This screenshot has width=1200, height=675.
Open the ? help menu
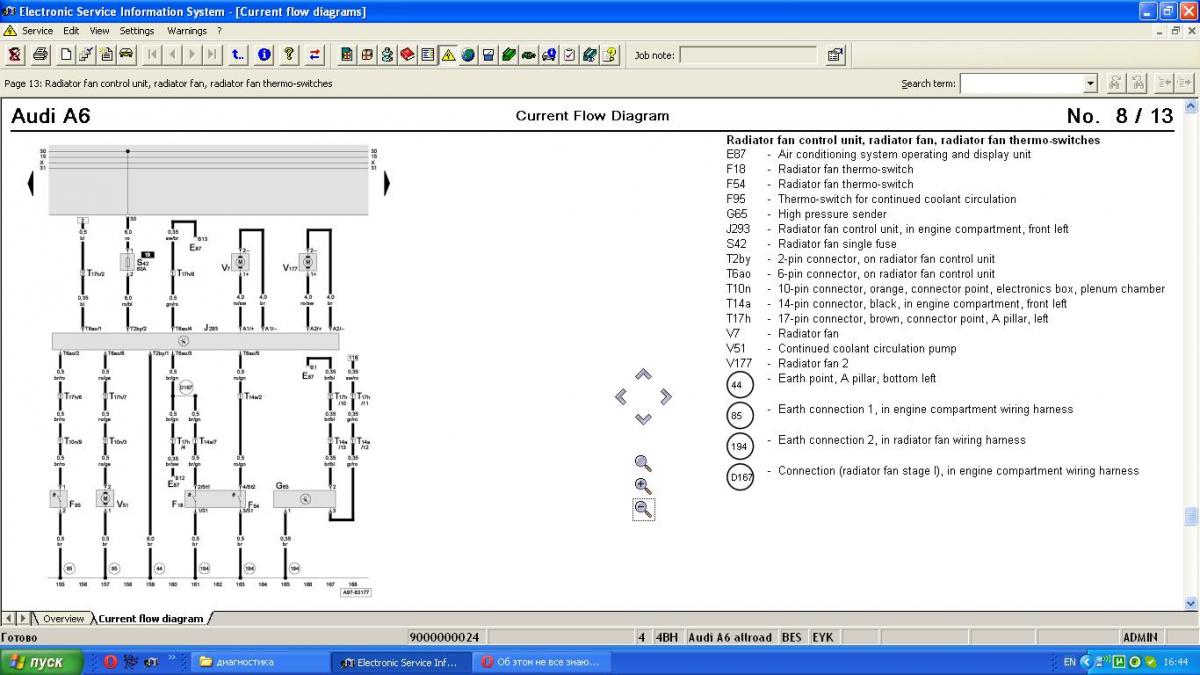(x=219, y=31)
